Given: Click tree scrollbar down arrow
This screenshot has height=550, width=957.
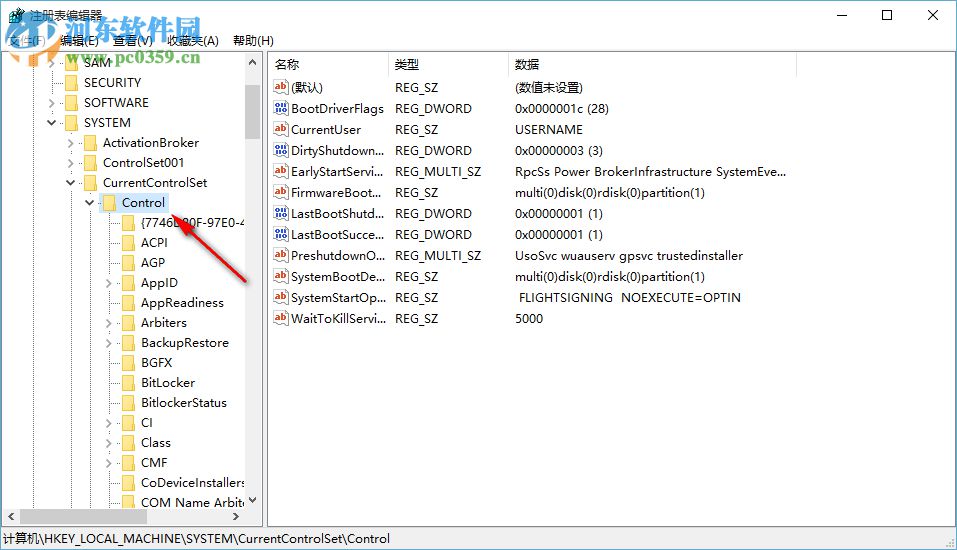Looking at the screenshot, I should pos(253,501).
